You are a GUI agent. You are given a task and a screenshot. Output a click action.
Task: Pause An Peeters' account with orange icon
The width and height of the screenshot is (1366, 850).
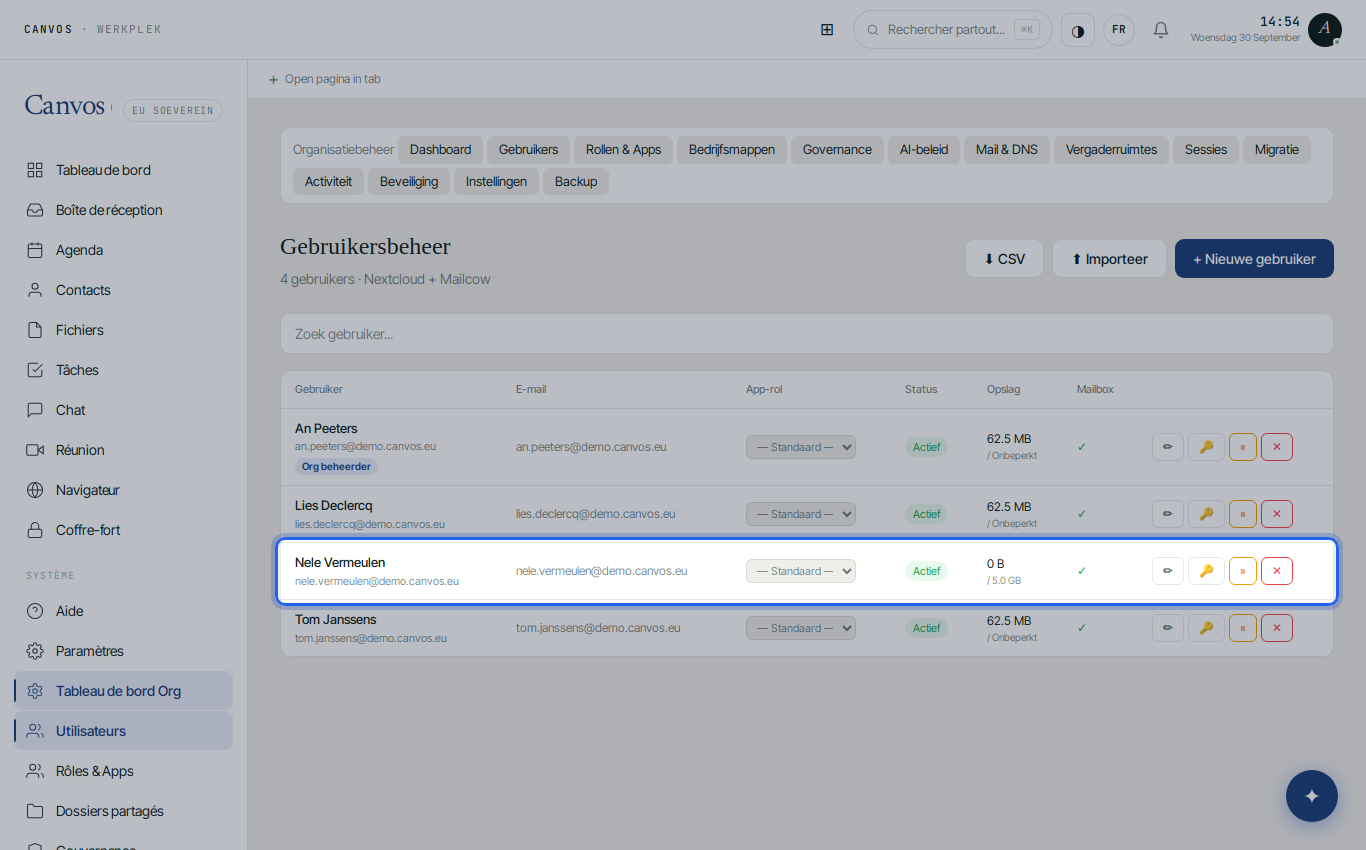(x=1243, y=447)
